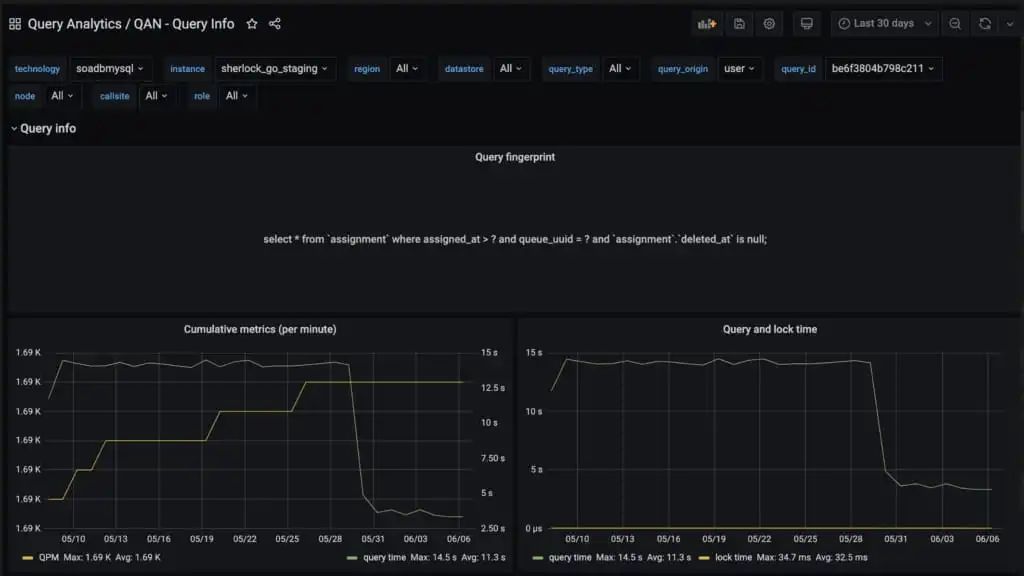Open the refresh interval dropdown arrow
This screenshot has width=1024, height=576.
(1010, 24)
